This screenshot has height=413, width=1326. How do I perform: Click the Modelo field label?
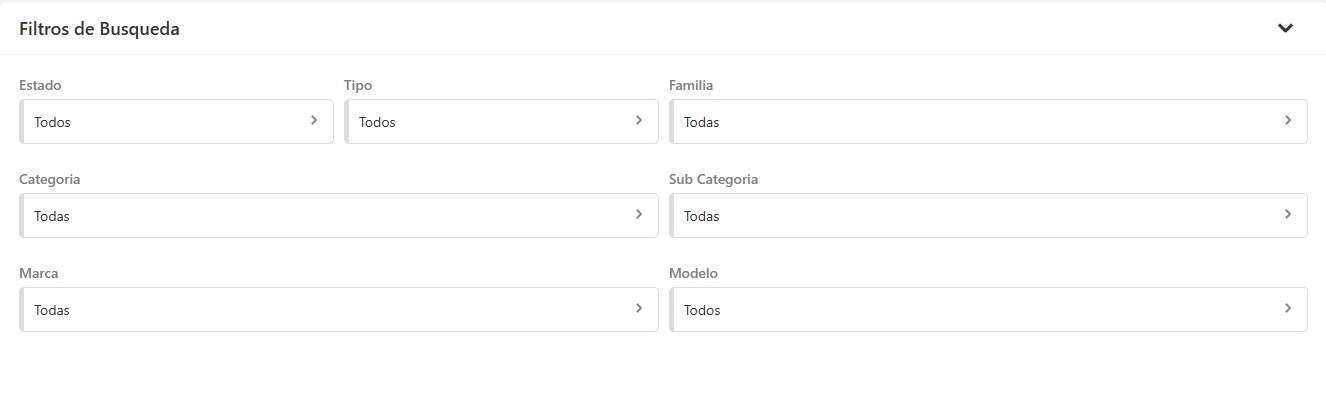(693, 274)
